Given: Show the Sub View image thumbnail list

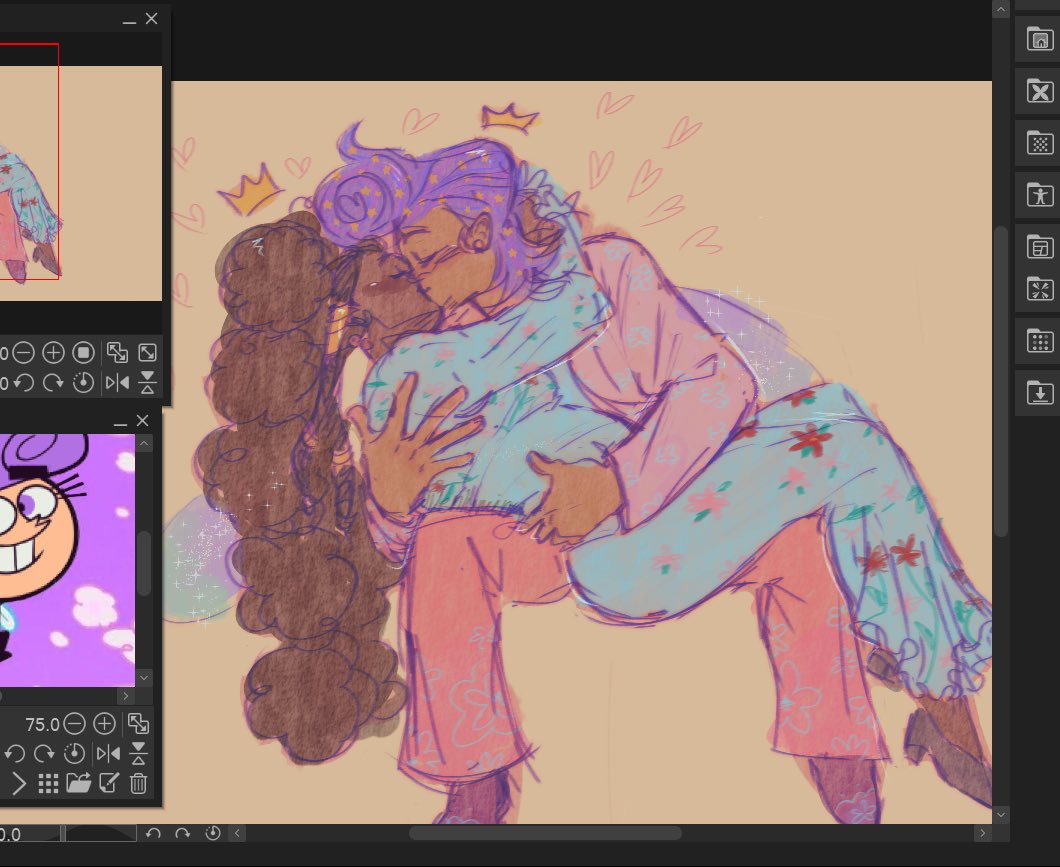Looking at the screenshot, I should pos(48,784).
